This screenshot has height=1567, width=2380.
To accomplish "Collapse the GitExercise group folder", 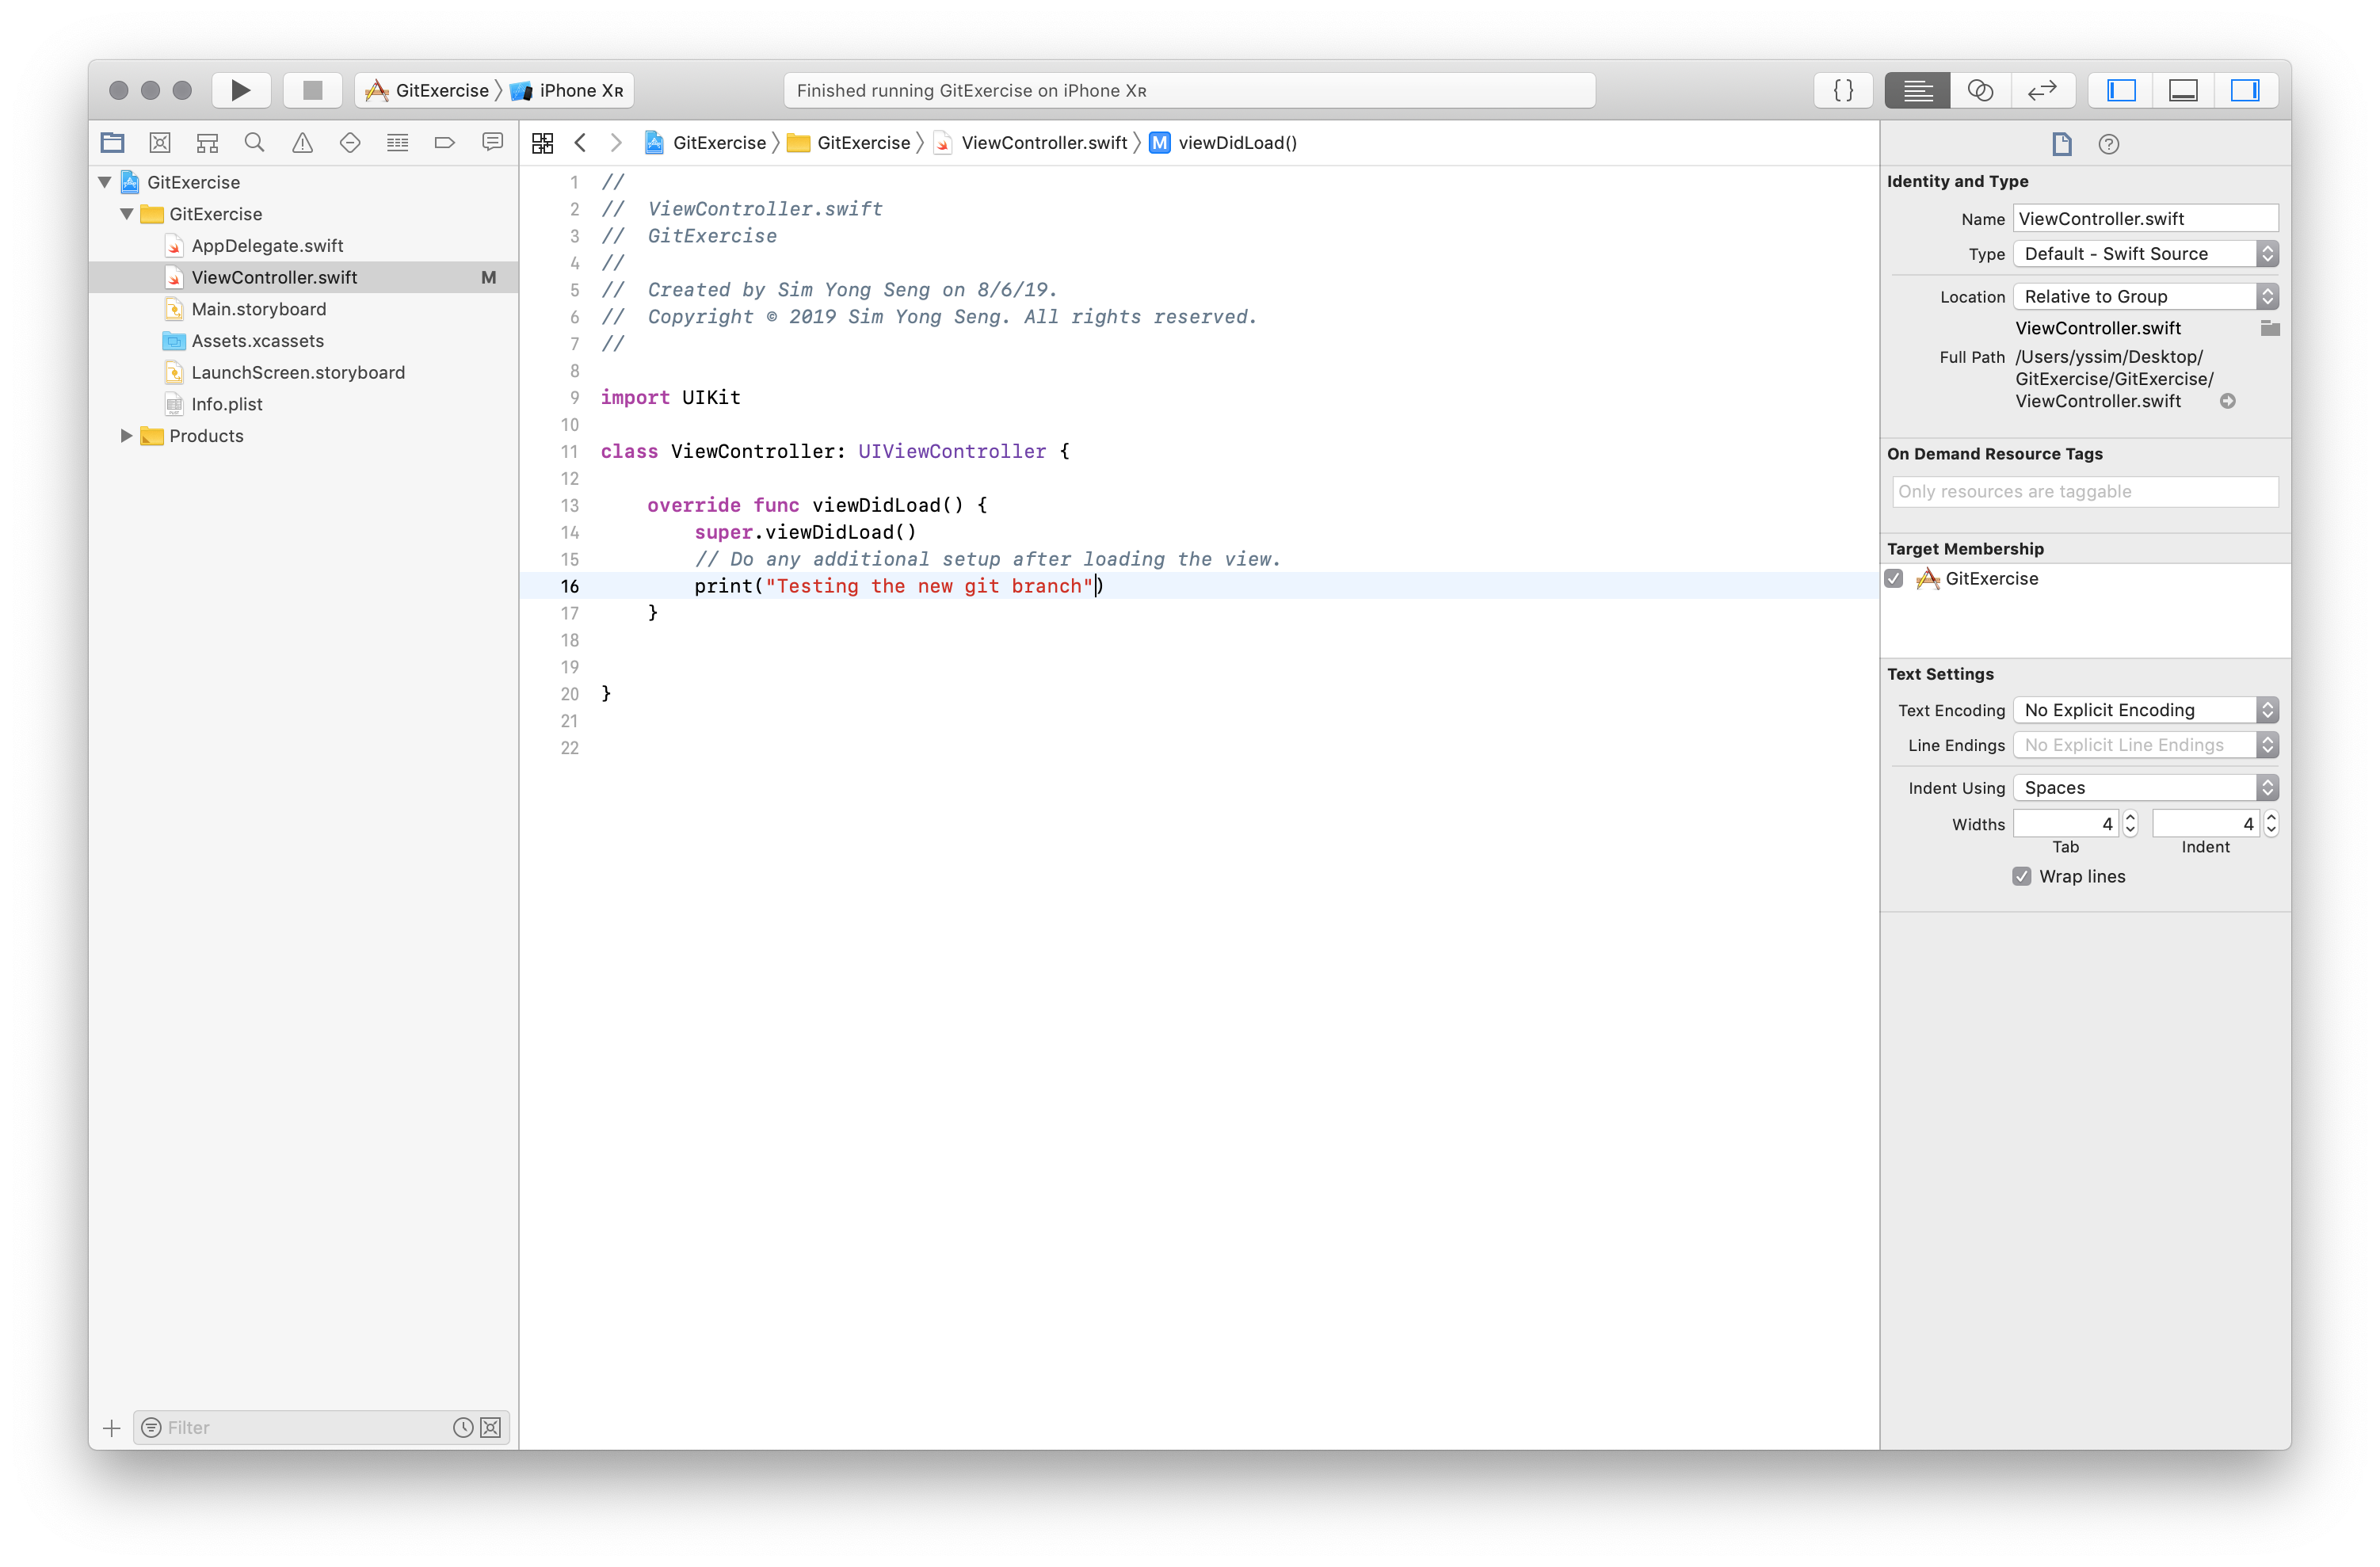I will pyautogui.click(x=127, y=214).
